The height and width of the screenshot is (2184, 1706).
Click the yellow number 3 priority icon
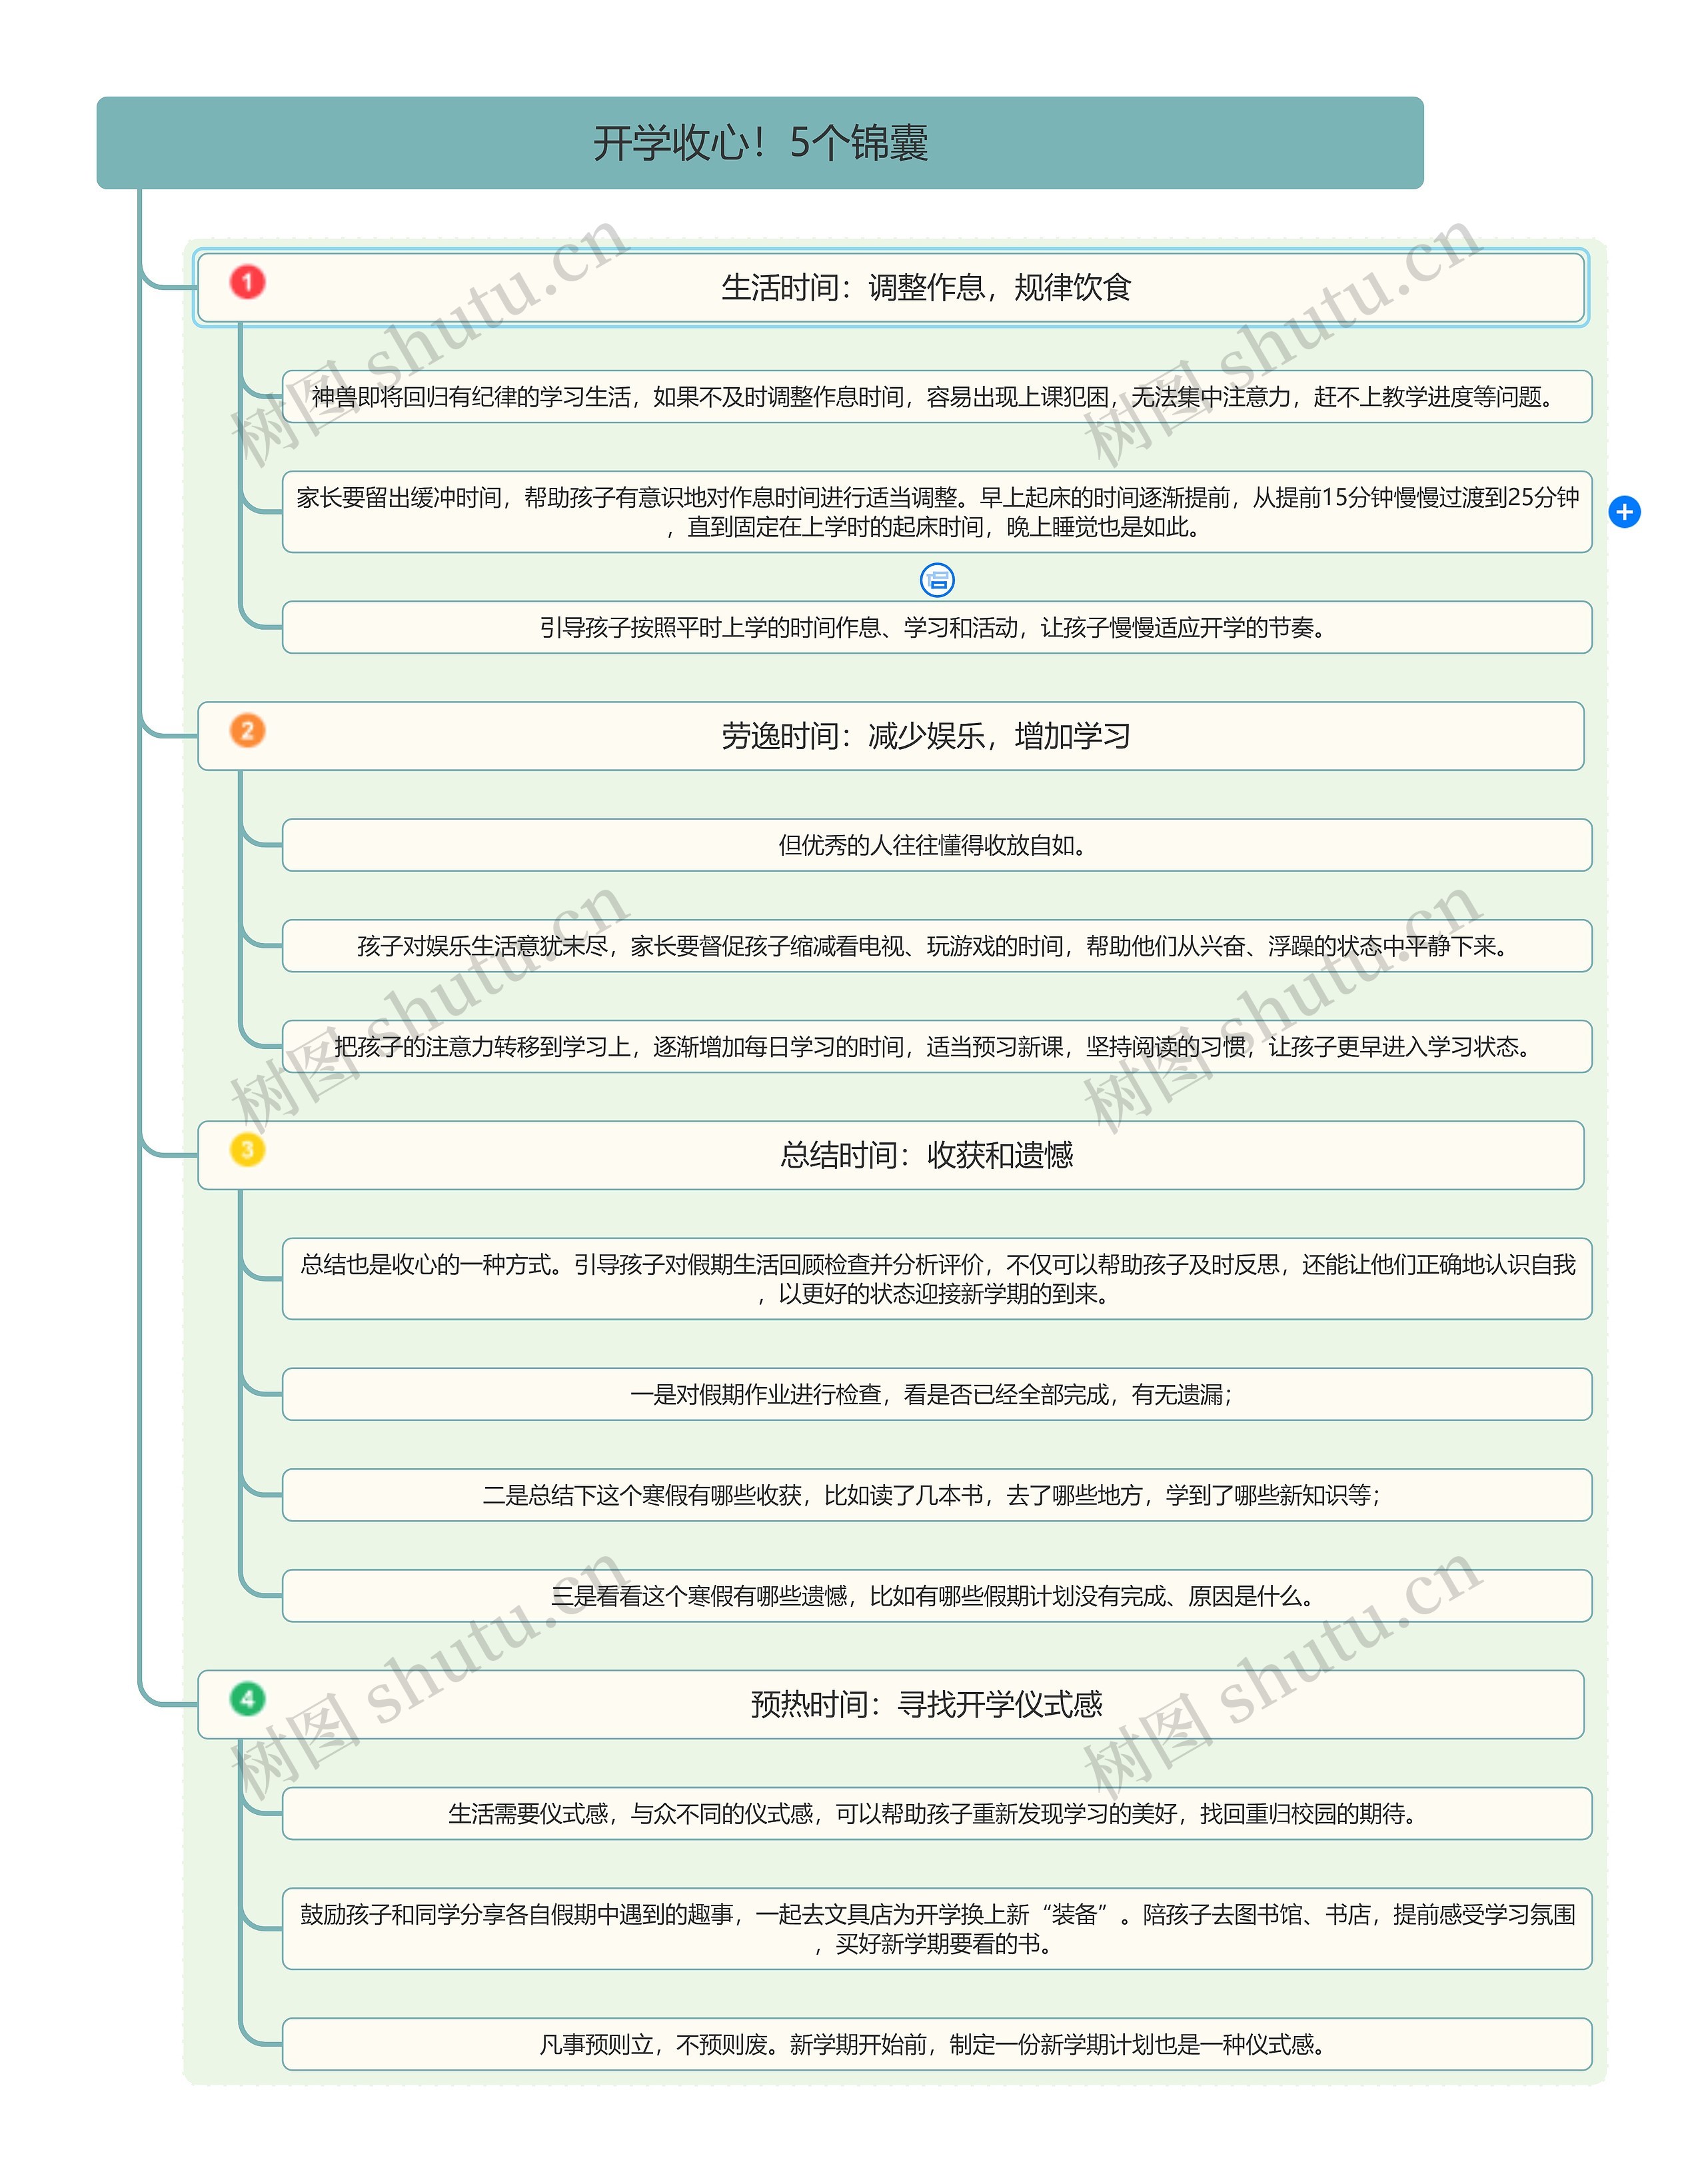[x=247, y=1149]
